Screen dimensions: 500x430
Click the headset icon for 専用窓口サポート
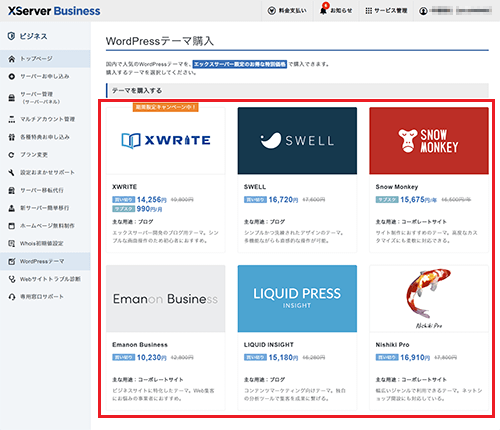coord(12,297)
